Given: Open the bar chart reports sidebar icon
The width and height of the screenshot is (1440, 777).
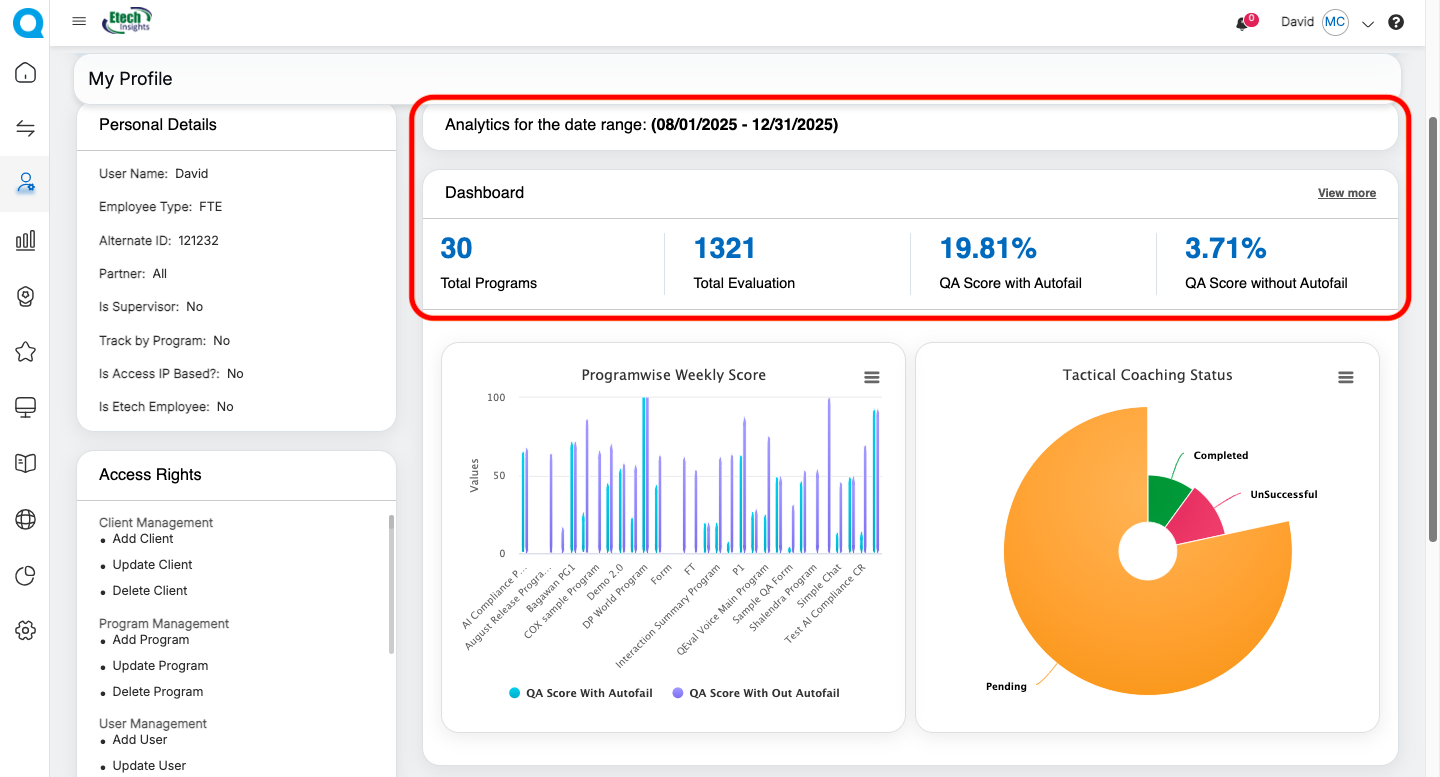Looking at the screenshot, I should [x=26, y=240].
